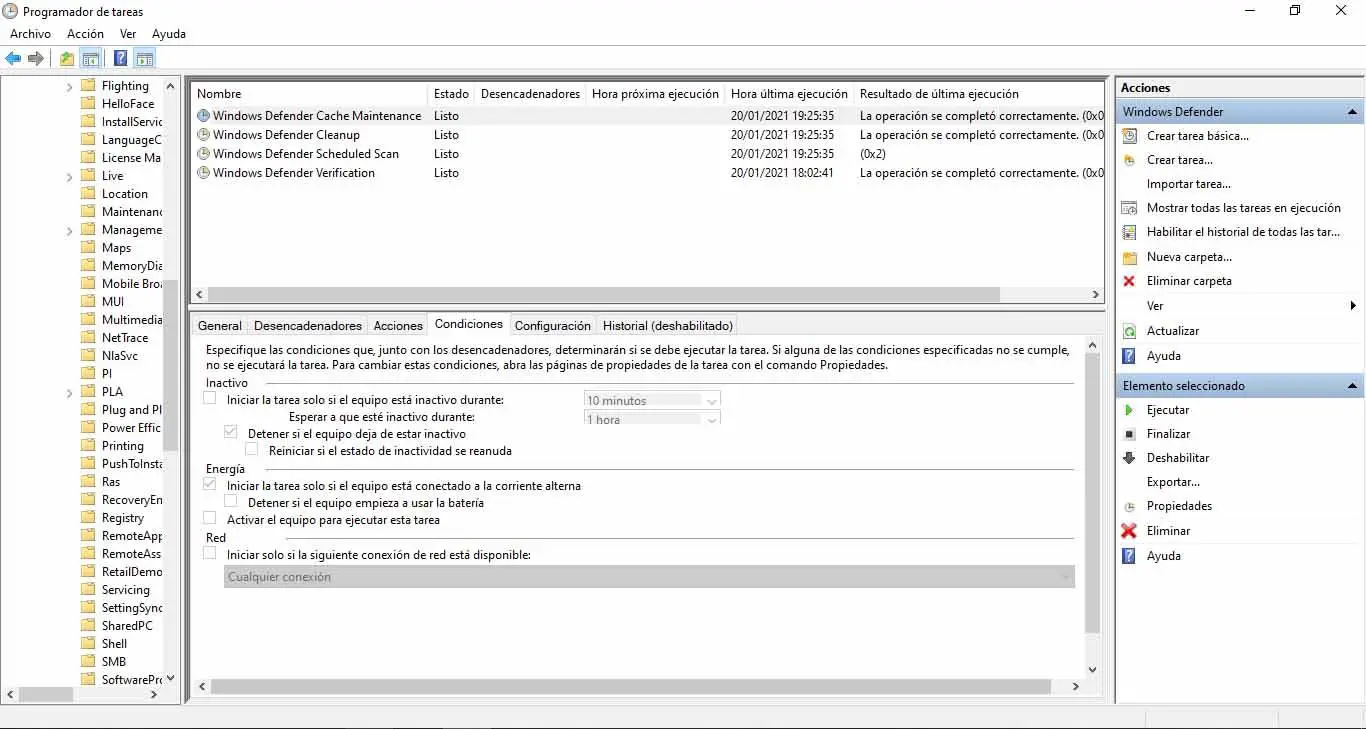Open the Ver submenu arrow in Acciones pane
The height and width of the screenshot is (729, 1366).
pyautogui.click(x=1353, y=306)
